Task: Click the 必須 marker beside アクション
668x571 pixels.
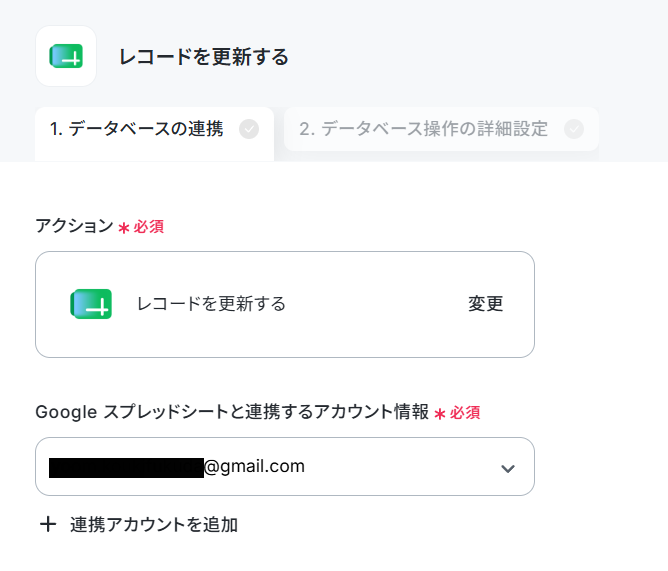Action: tap(149, 227)
